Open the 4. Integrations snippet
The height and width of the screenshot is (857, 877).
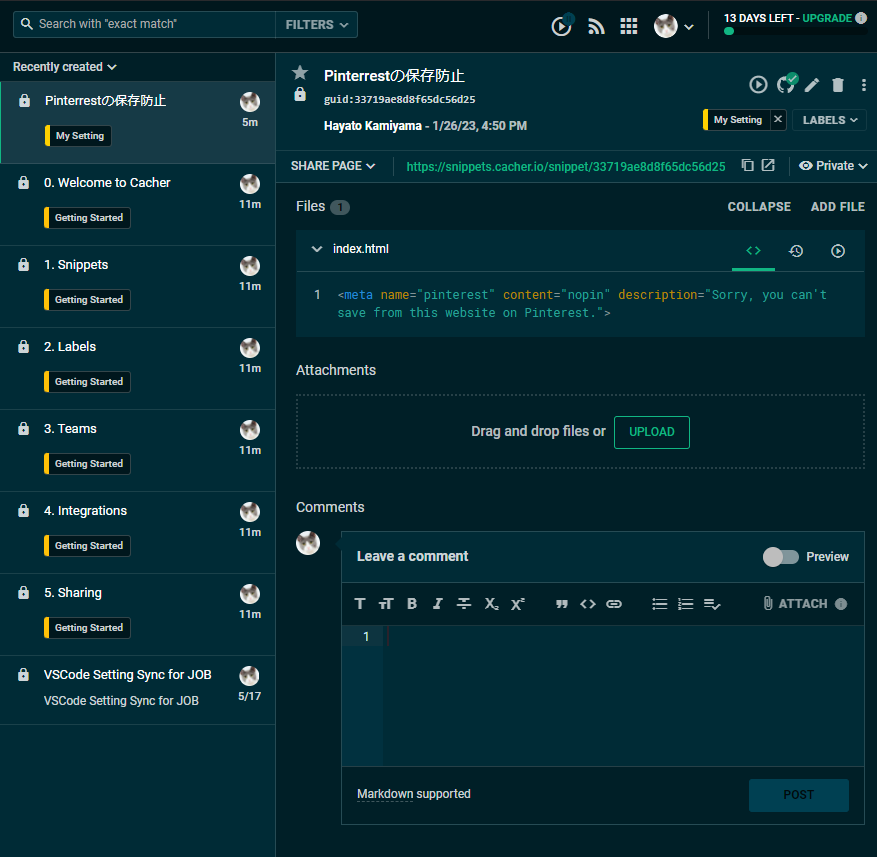(138, 532)
